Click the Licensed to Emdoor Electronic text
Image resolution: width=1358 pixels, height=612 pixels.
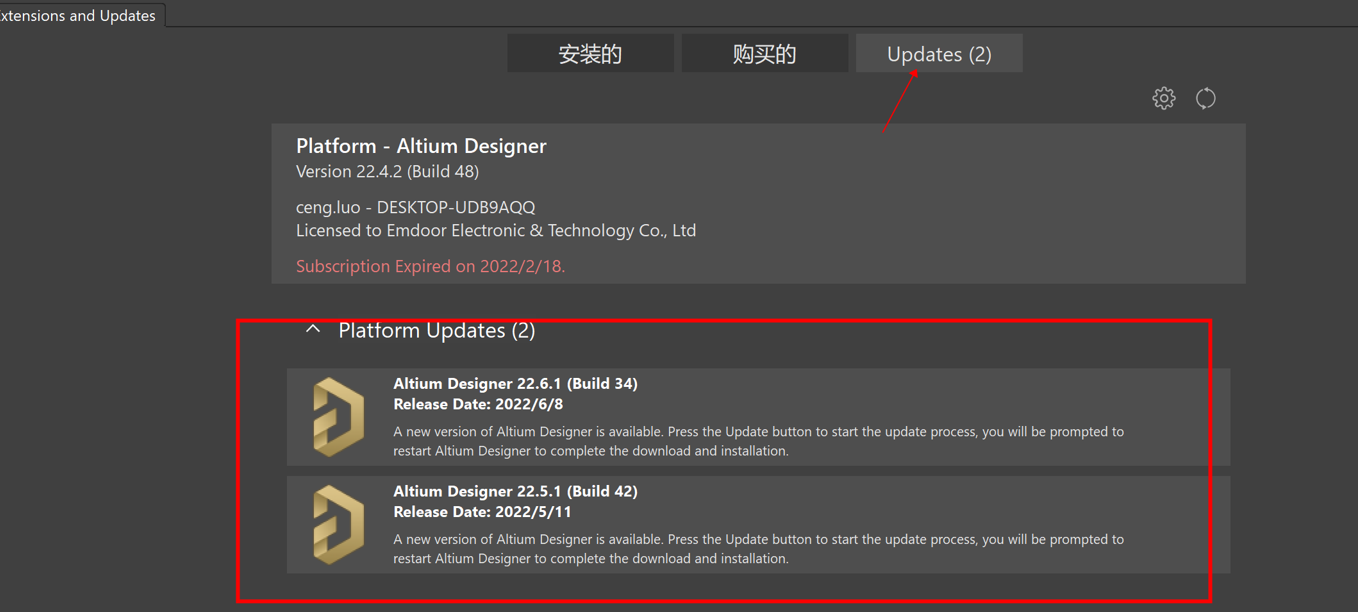[x=495, y=230]
